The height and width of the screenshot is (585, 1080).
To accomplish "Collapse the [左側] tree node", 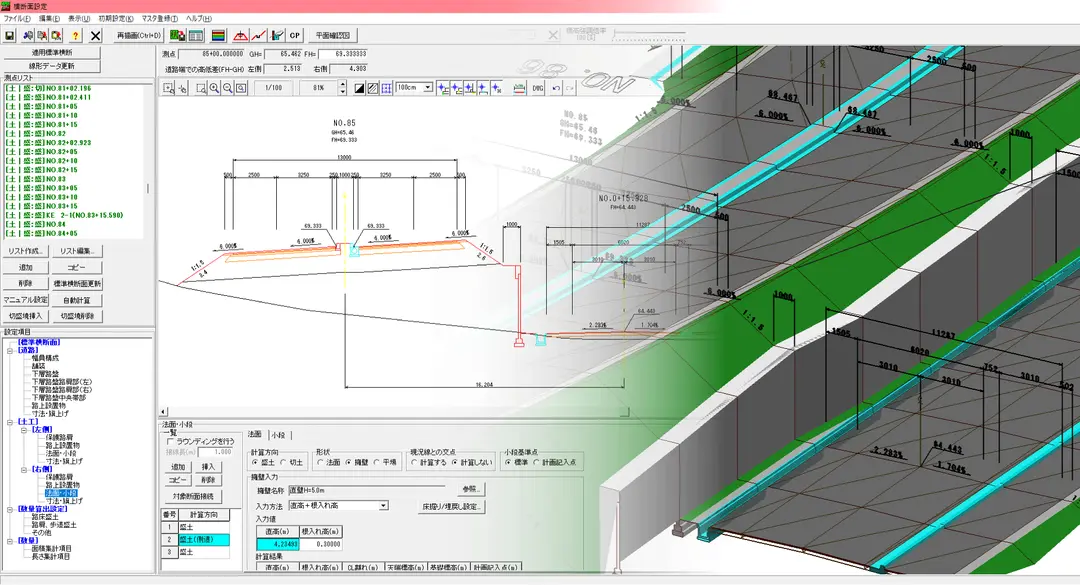I will [23, 430].
